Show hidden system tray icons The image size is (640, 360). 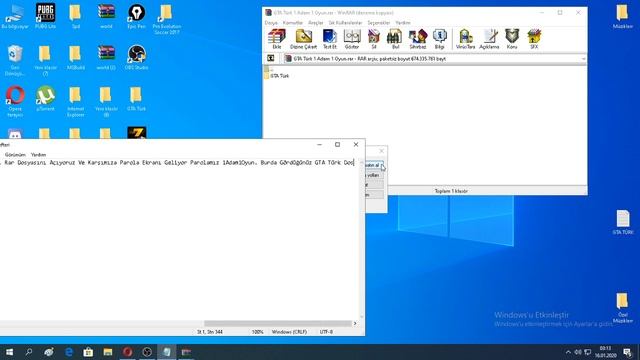[568, 352]
